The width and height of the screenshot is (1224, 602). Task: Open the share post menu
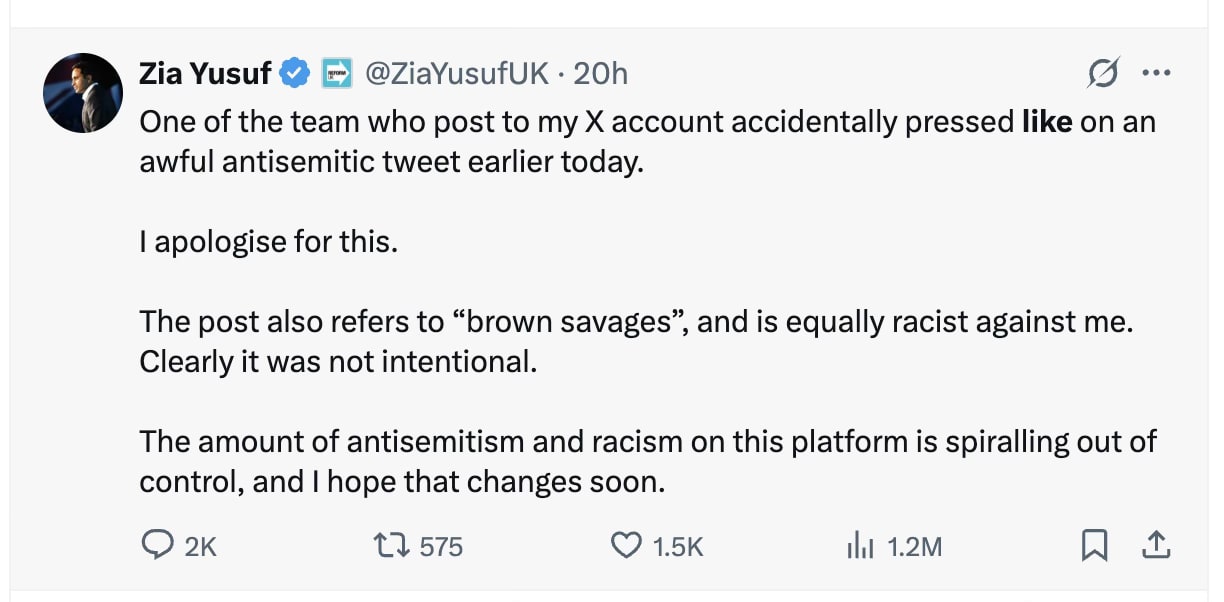(x=1155, y=545)
